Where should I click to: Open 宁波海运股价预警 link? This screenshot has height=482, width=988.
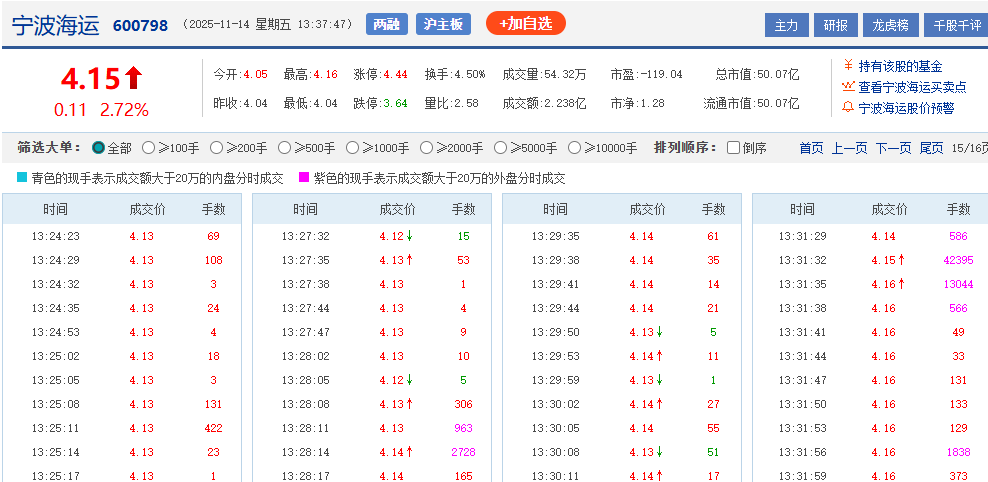coord(906,108)
